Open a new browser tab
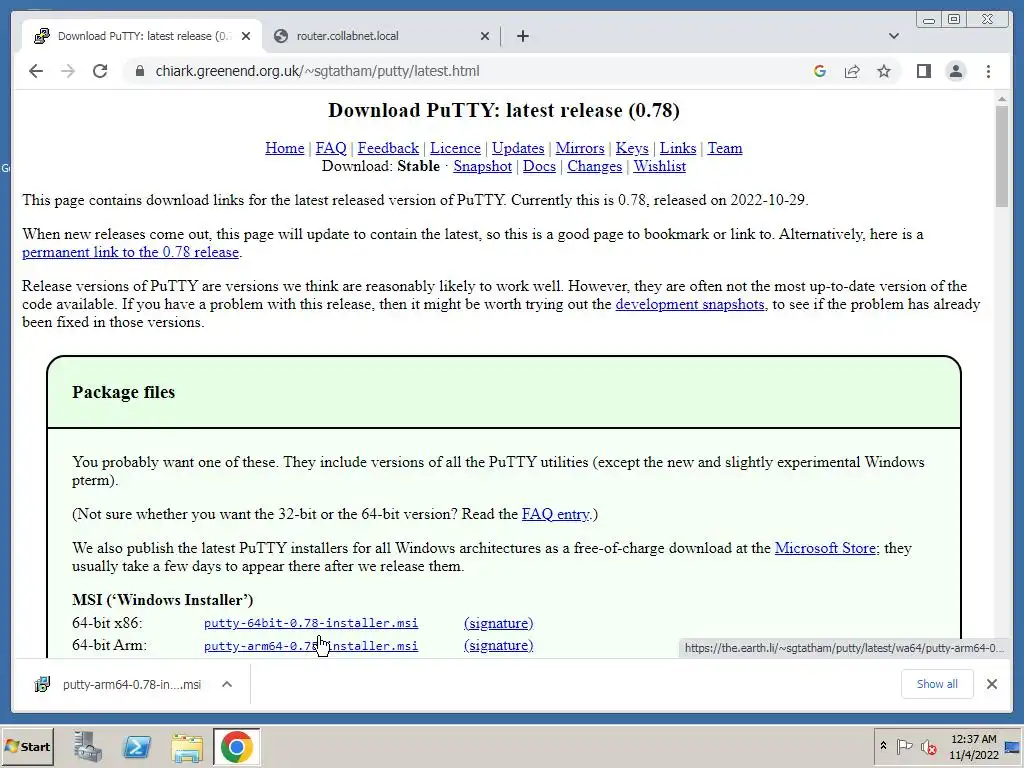 click(522, 36)
